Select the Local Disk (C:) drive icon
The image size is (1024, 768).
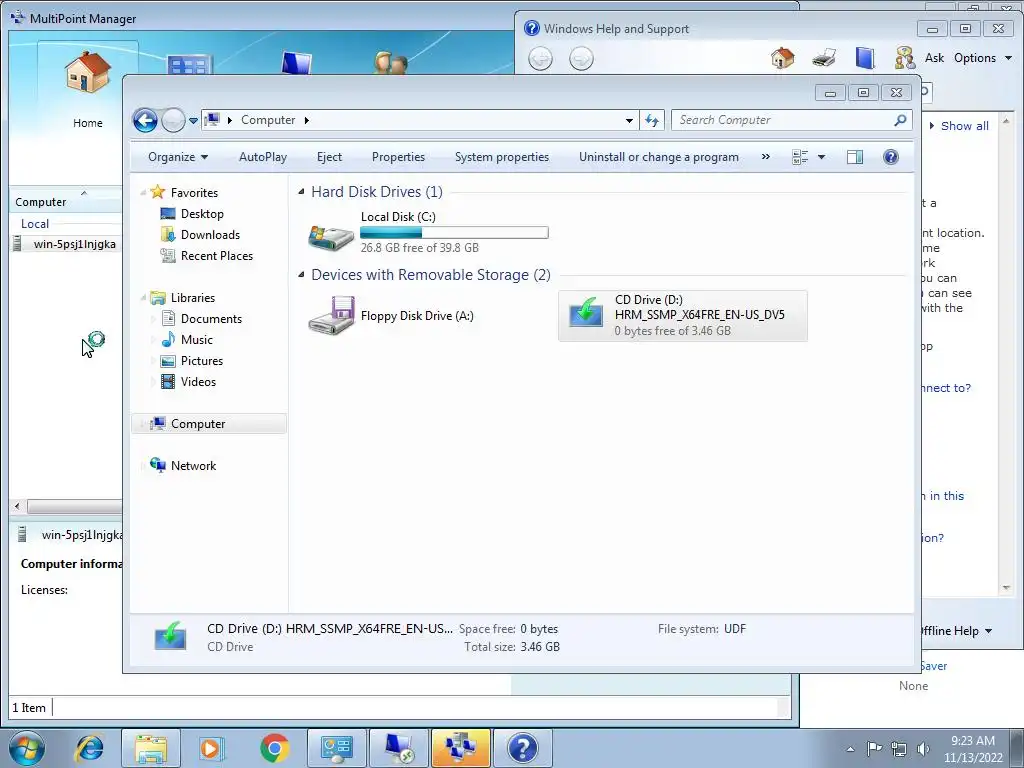[x=331, y=237]
